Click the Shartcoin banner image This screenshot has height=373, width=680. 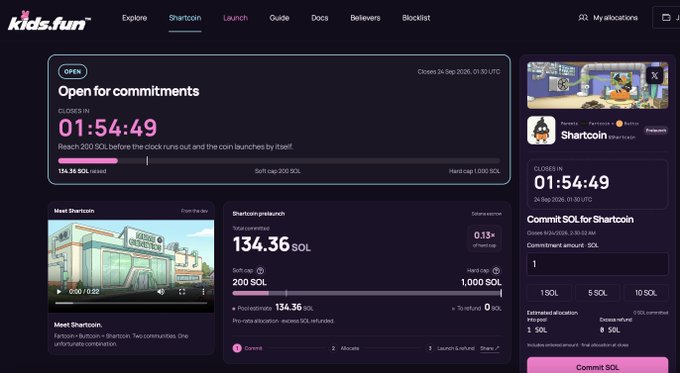[598, 85]
